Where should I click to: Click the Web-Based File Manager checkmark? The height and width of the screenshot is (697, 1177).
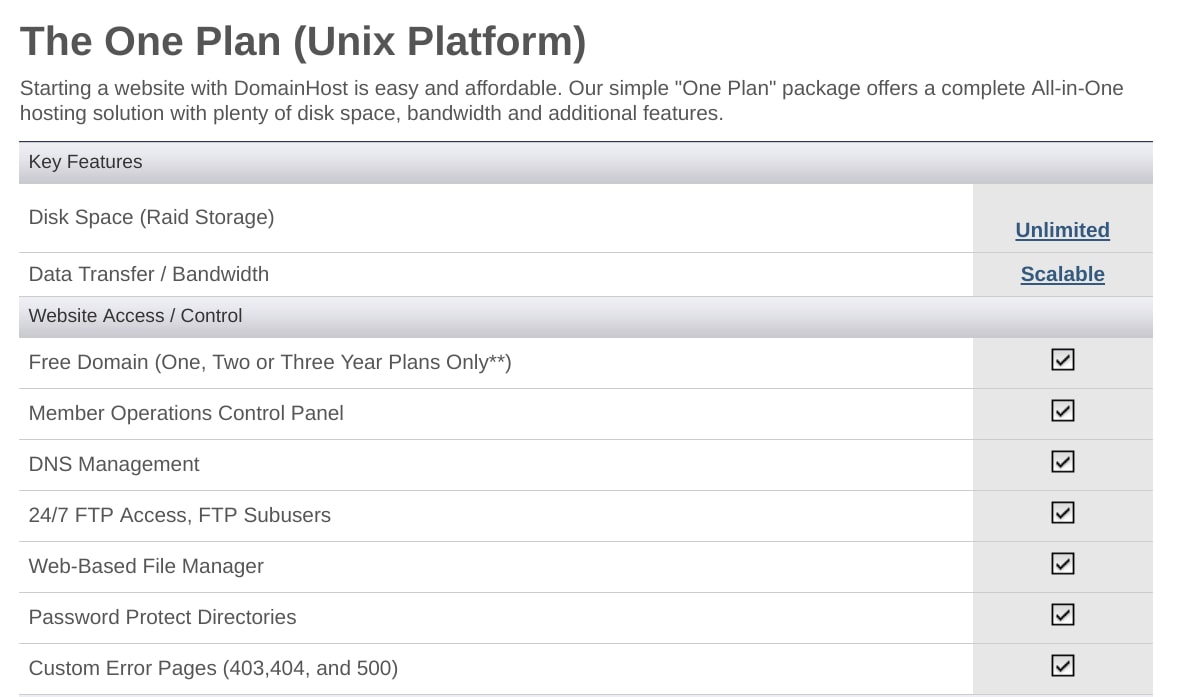(1062, 564)
